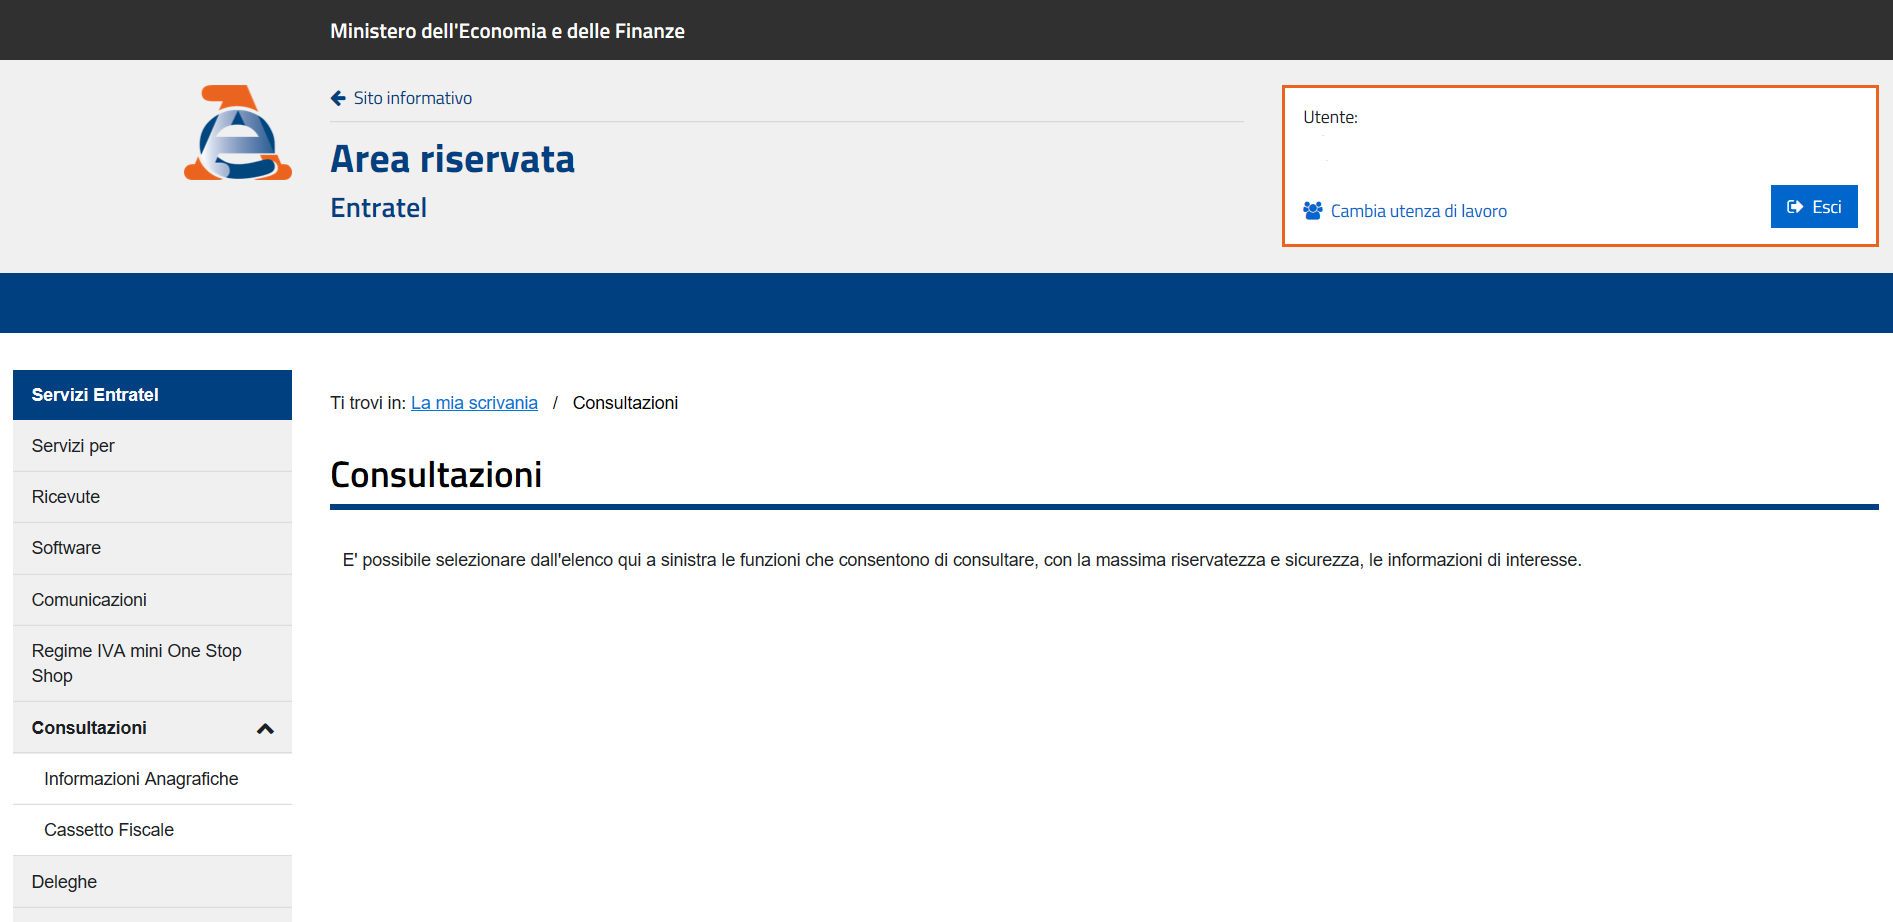Click the back arrow beside Sito informativo
The height and width of the screenshot is (922, 1893).
(338, 98)
